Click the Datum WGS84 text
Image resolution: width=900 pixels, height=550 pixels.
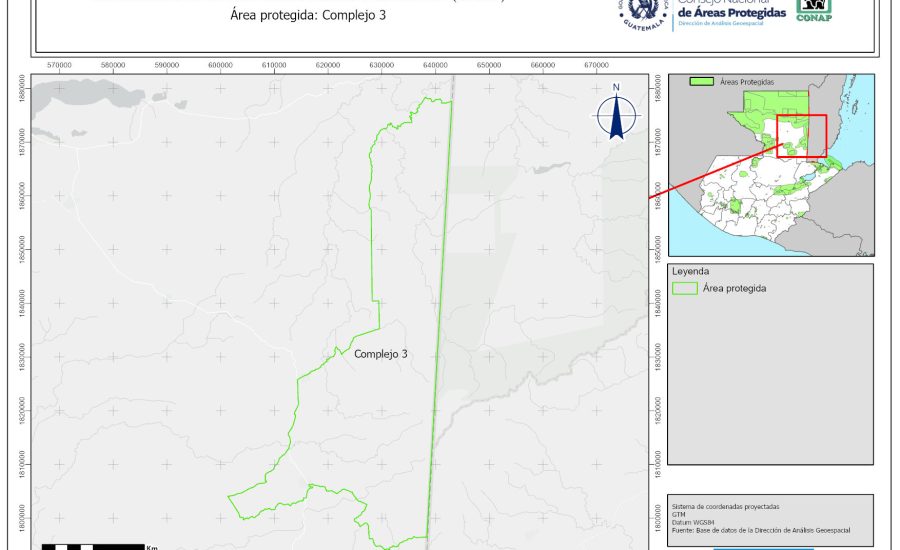coord(694,521)
